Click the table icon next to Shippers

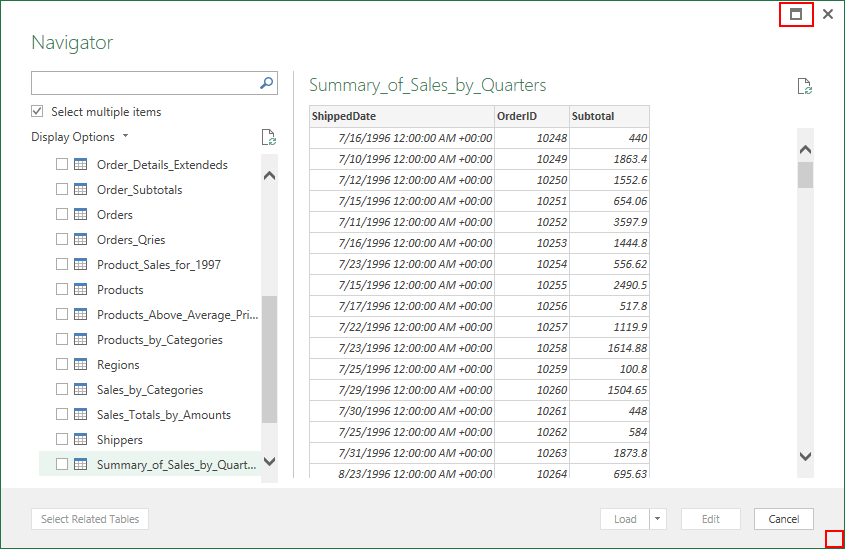[x=81, y=440]
